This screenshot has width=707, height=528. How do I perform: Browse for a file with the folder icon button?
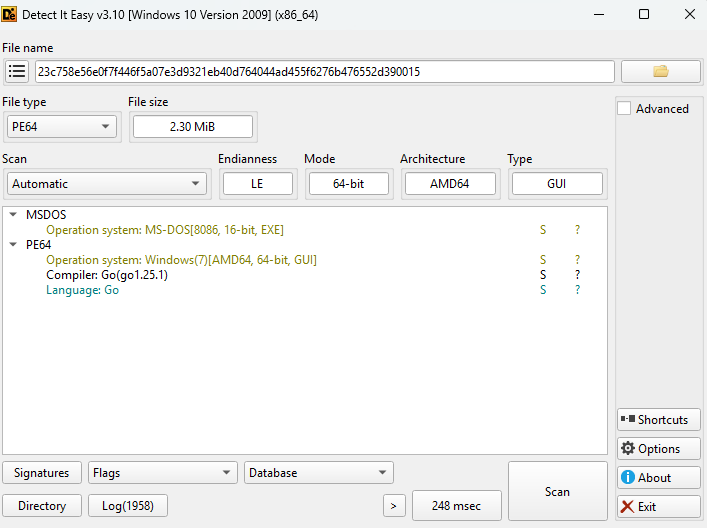coord(661,71)
